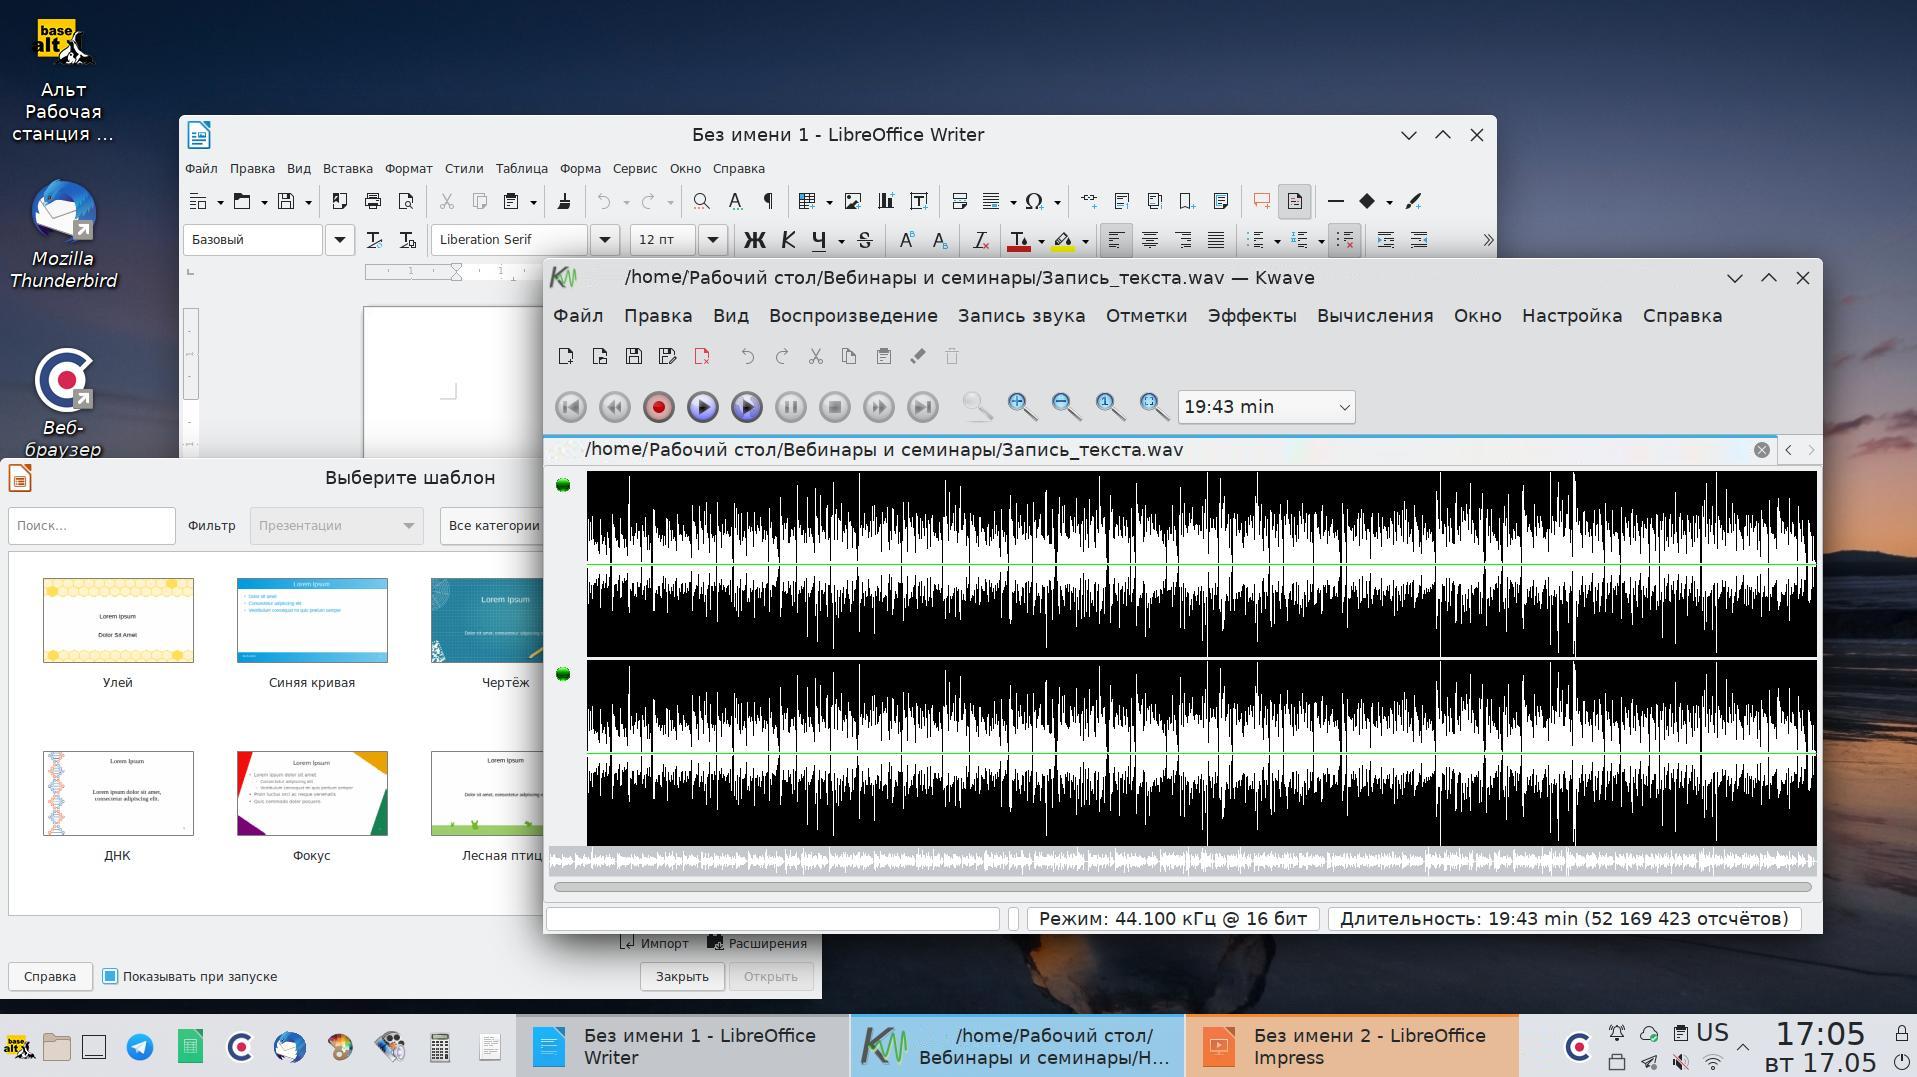Viewport: 1917px width, 1077px height.
Task: Insert chart via Writer toolbar icon
Action: [x=886, y=201]
